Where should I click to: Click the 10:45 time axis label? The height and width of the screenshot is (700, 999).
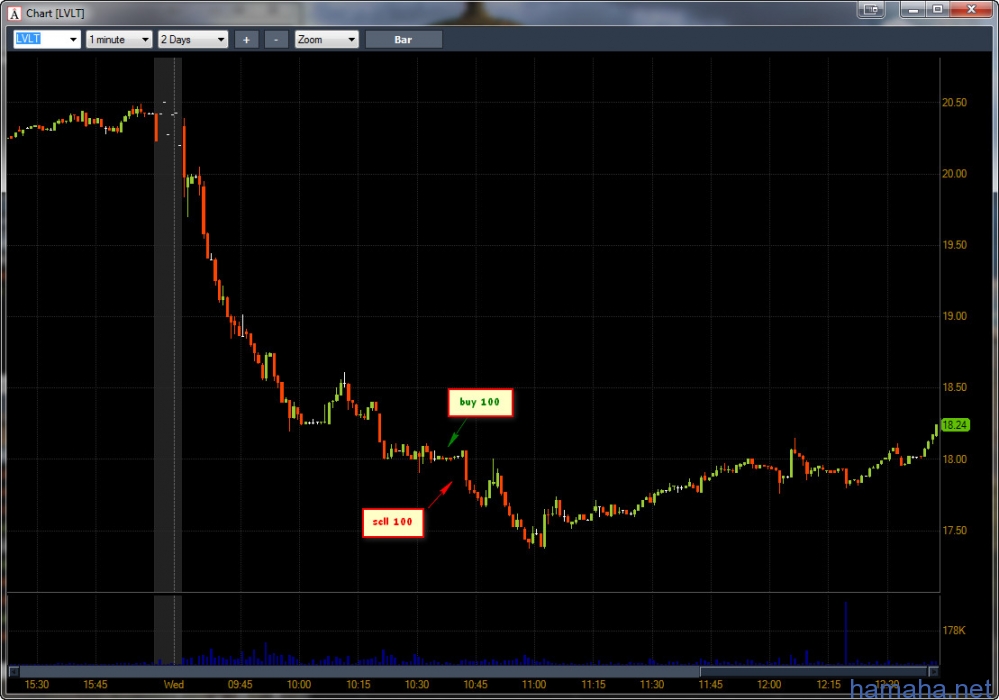pyautogui.click(x=475, y=685)
